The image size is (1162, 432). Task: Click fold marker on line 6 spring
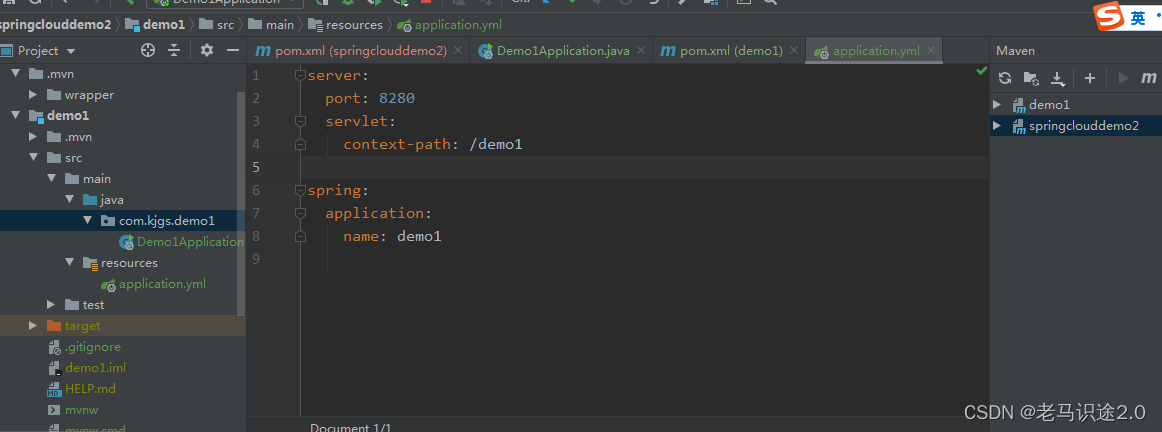[x=300, y=190]
